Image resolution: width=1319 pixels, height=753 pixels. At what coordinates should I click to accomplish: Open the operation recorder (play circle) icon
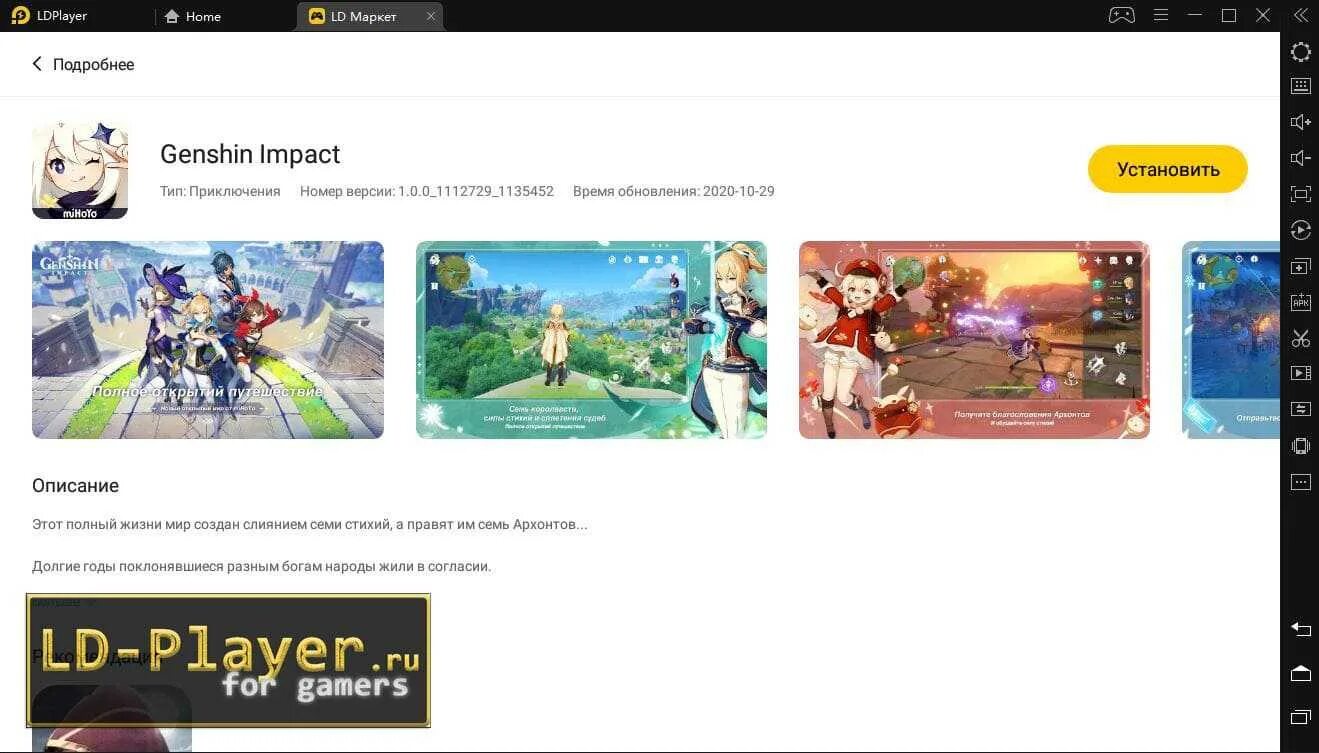coord(1300,230)
